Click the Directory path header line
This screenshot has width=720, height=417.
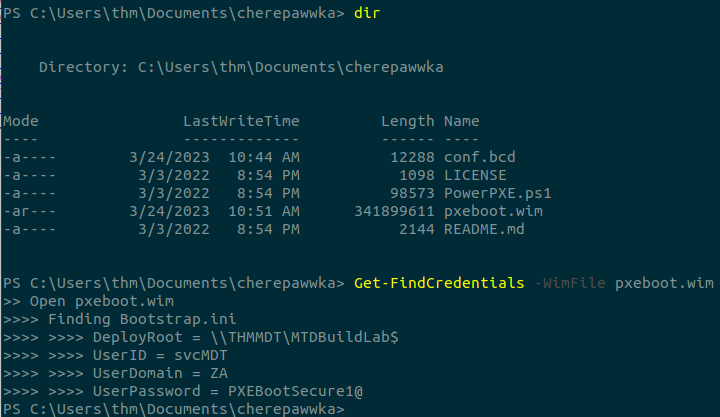(241, 67)
